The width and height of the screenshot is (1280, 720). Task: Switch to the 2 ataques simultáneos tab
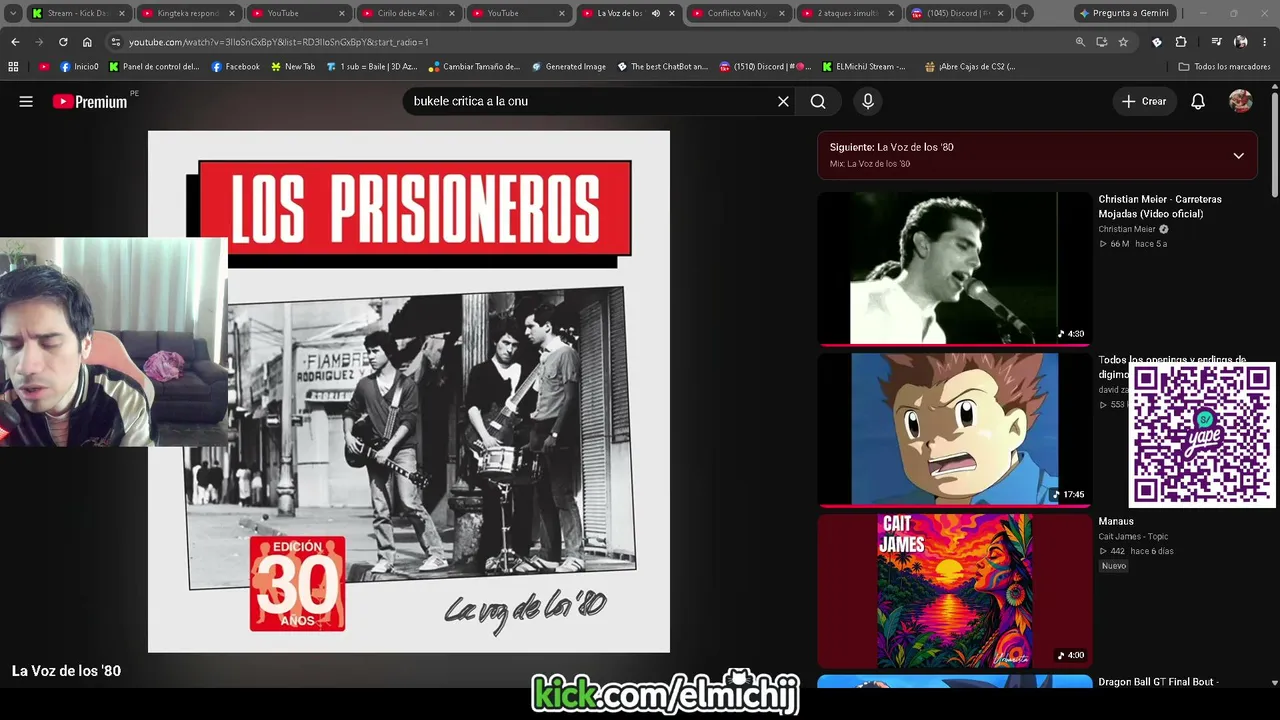[x=848, y=13]
